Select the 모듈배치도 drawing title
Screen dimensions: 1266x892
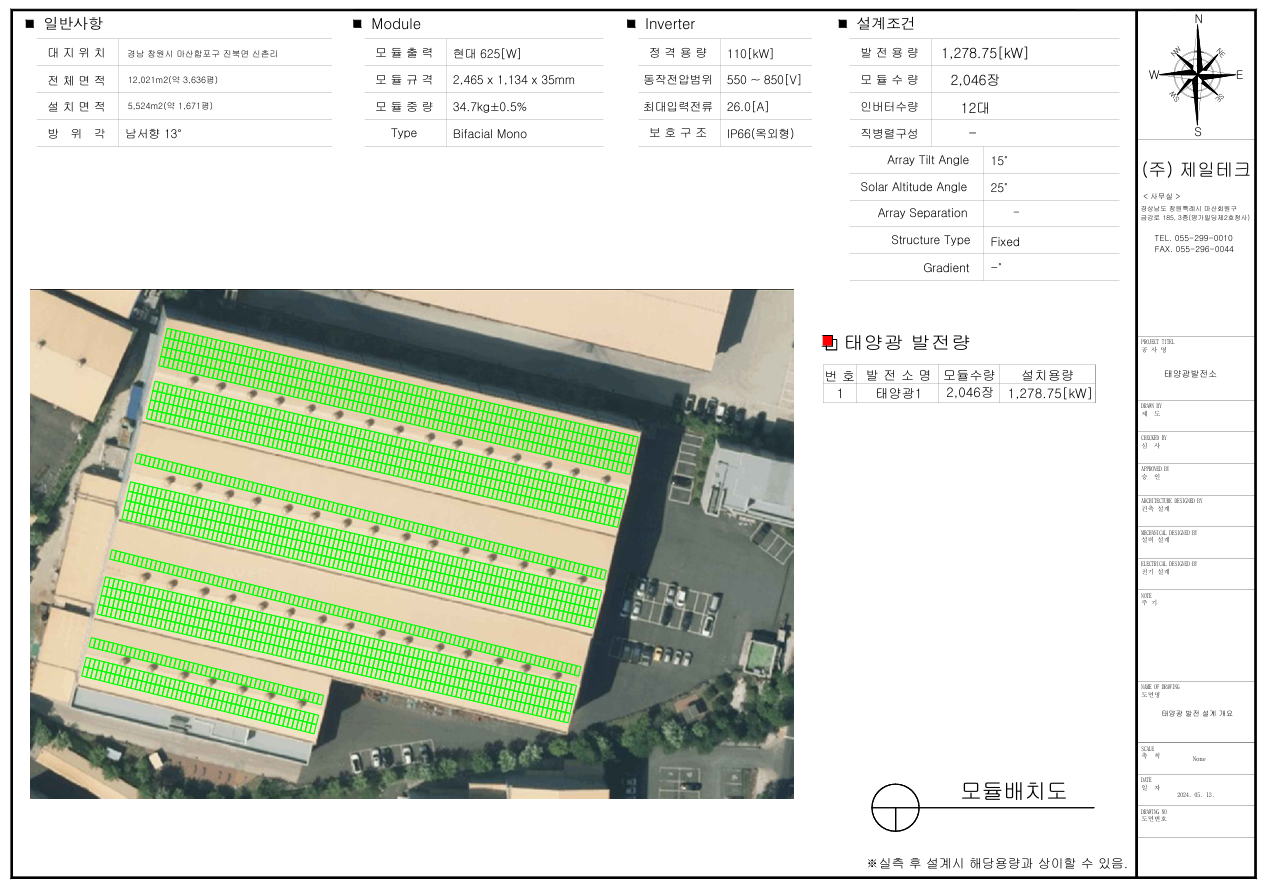1013,791
